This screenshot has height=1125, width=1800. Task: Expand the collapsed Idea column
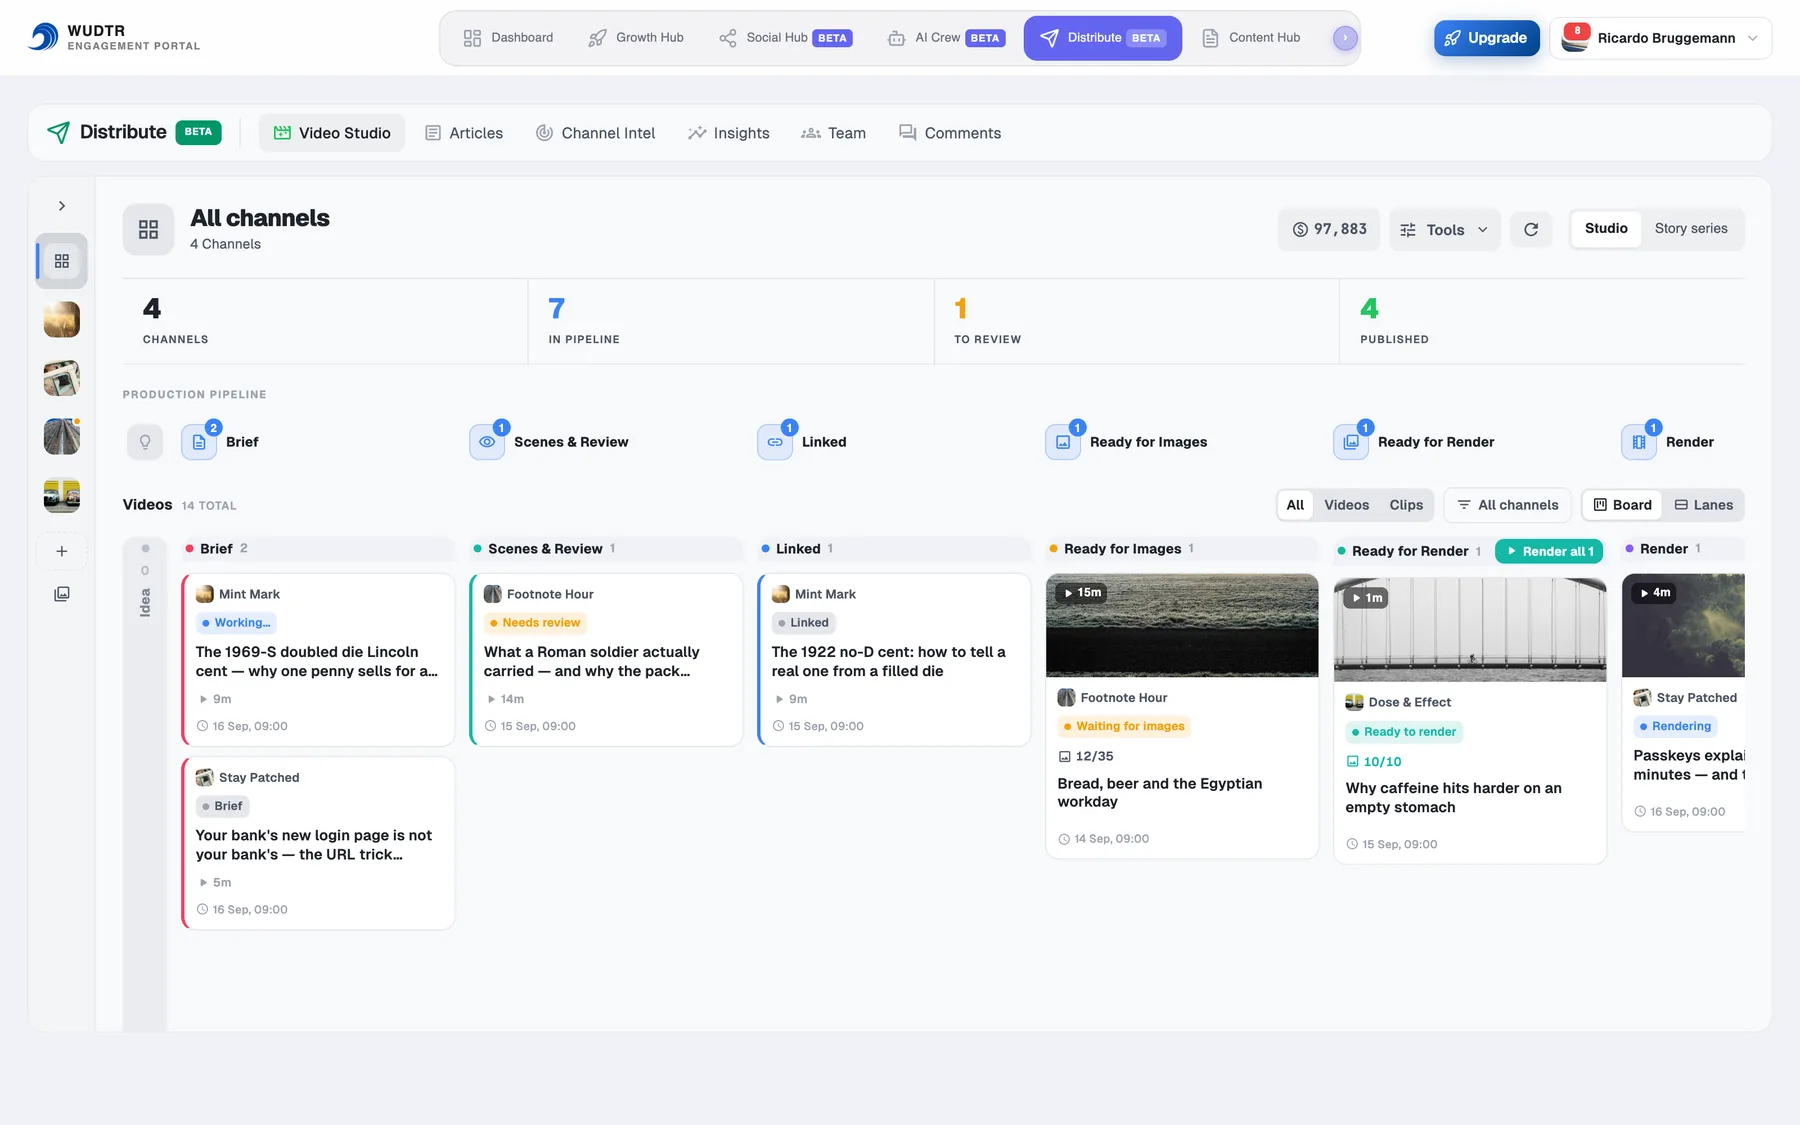pos(145,785)
